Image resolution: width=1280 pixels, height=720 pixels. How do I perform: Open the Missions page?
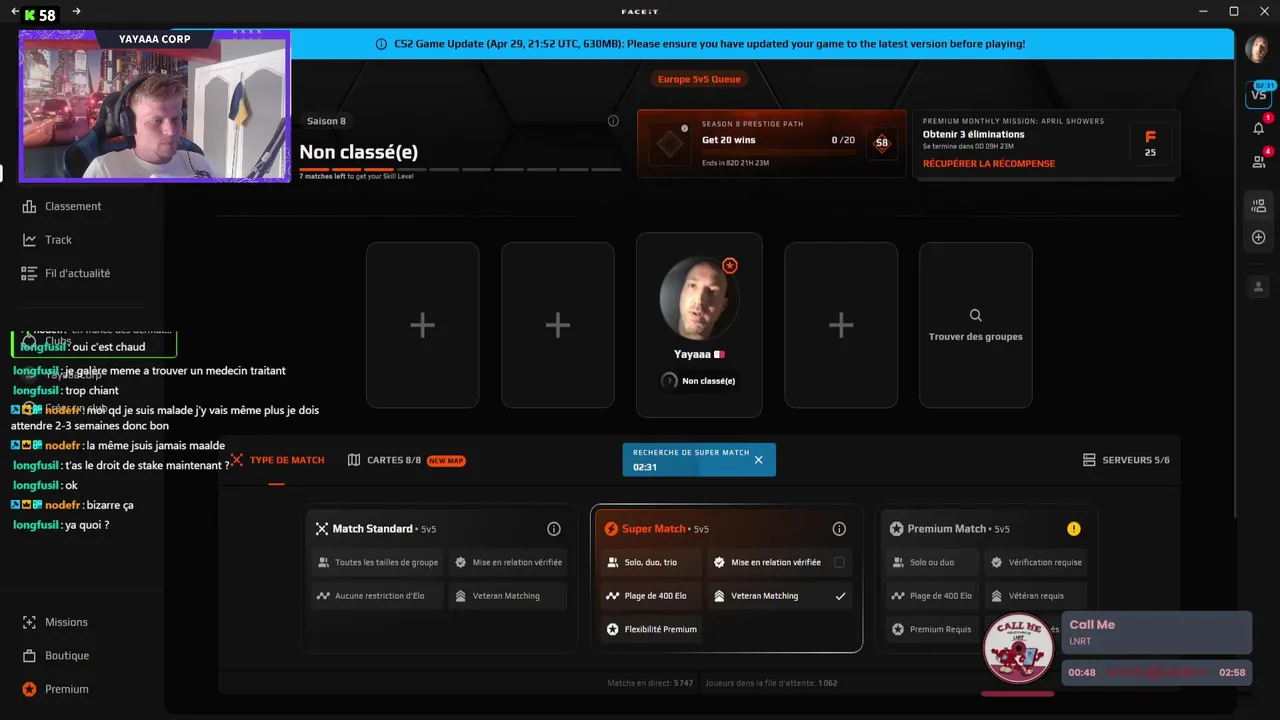point(55,622)
